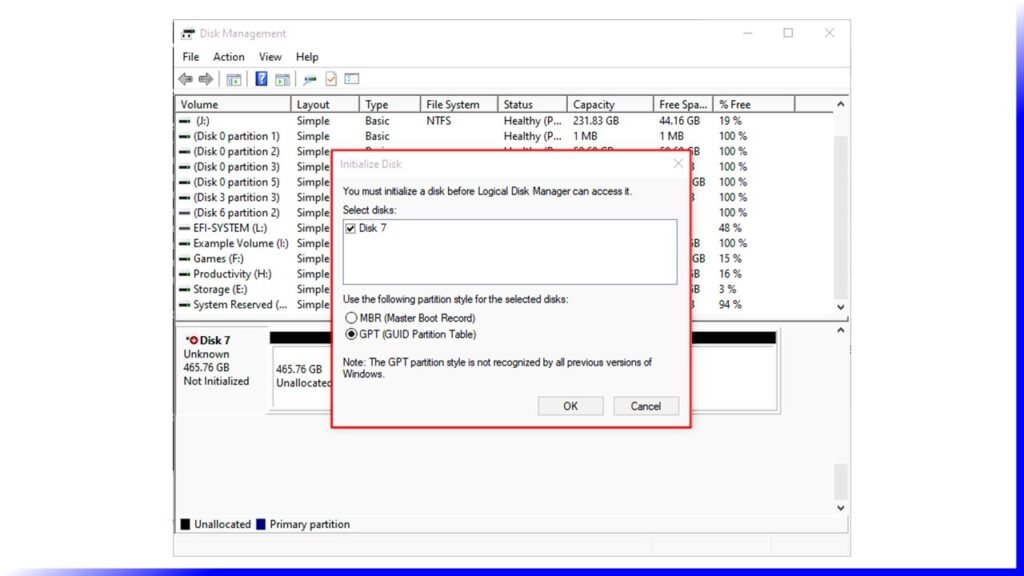
Task: Click the last list-view toolbar icon
Action: [x=352, y=79]
